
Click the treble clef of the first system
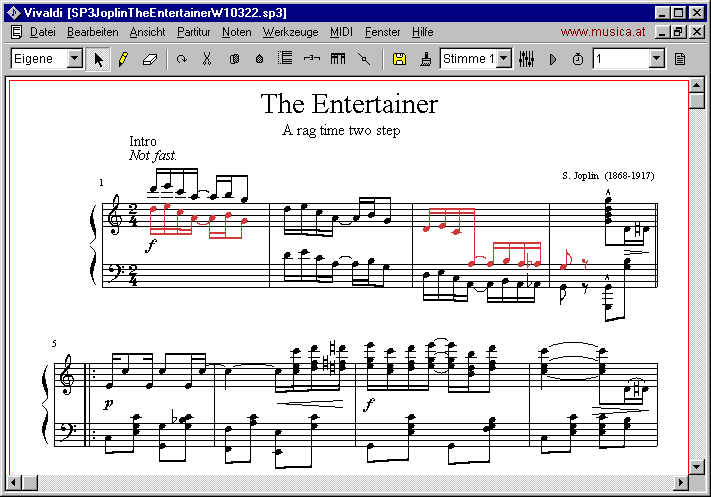(116, 214)
